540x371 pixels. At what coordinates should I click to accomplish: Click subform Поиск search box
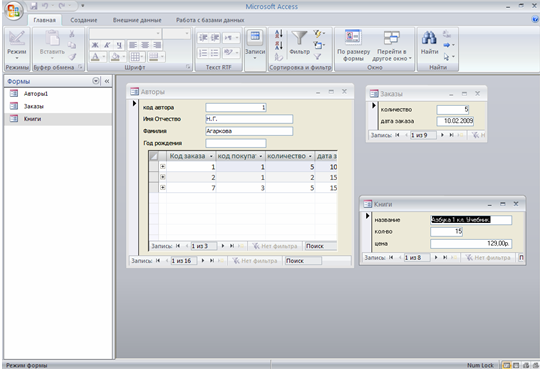(x=321, y=246)
